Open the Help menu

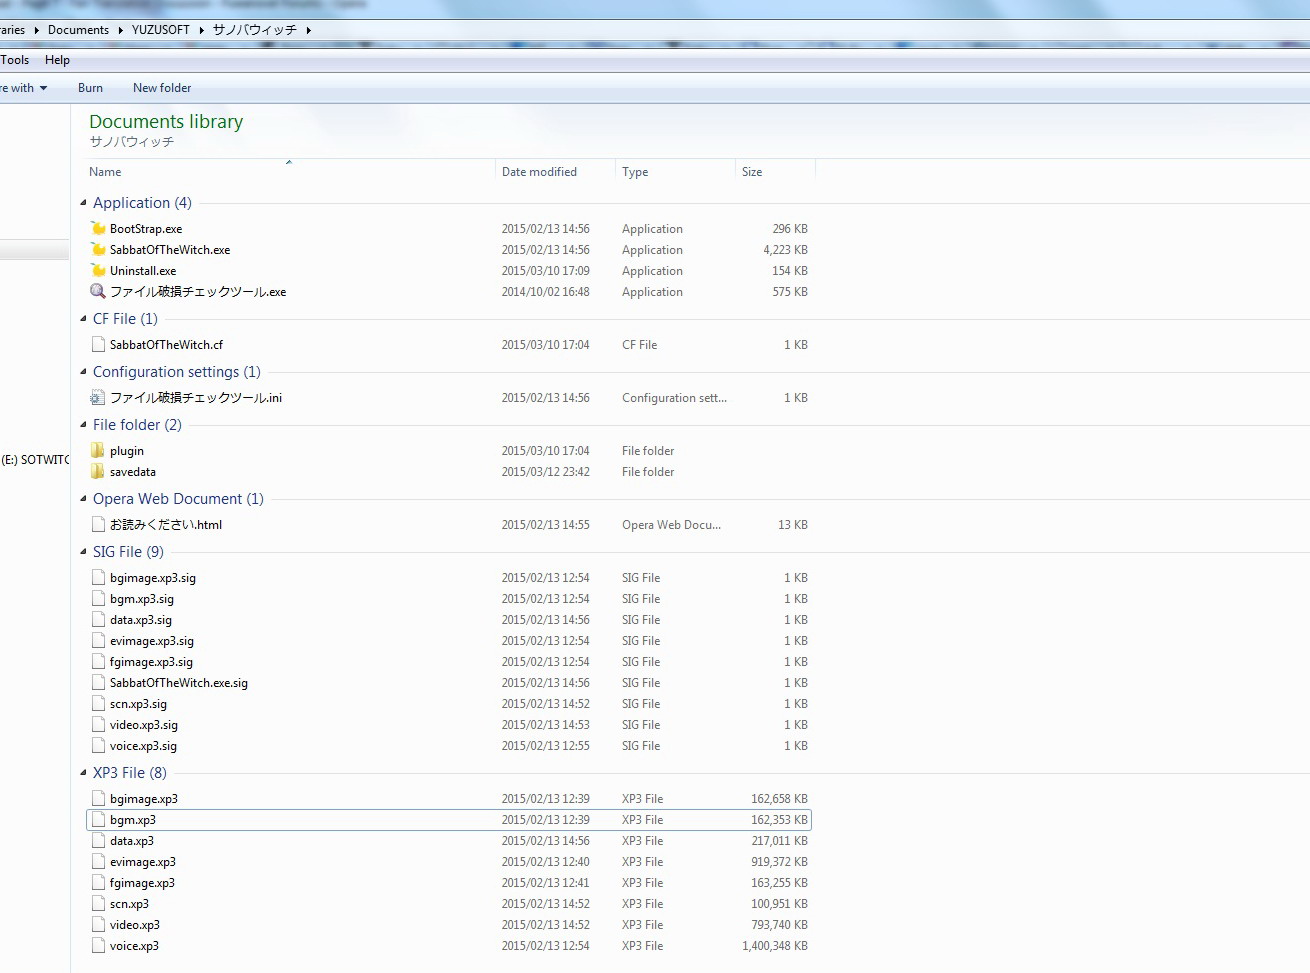click(x=57, y=60)
